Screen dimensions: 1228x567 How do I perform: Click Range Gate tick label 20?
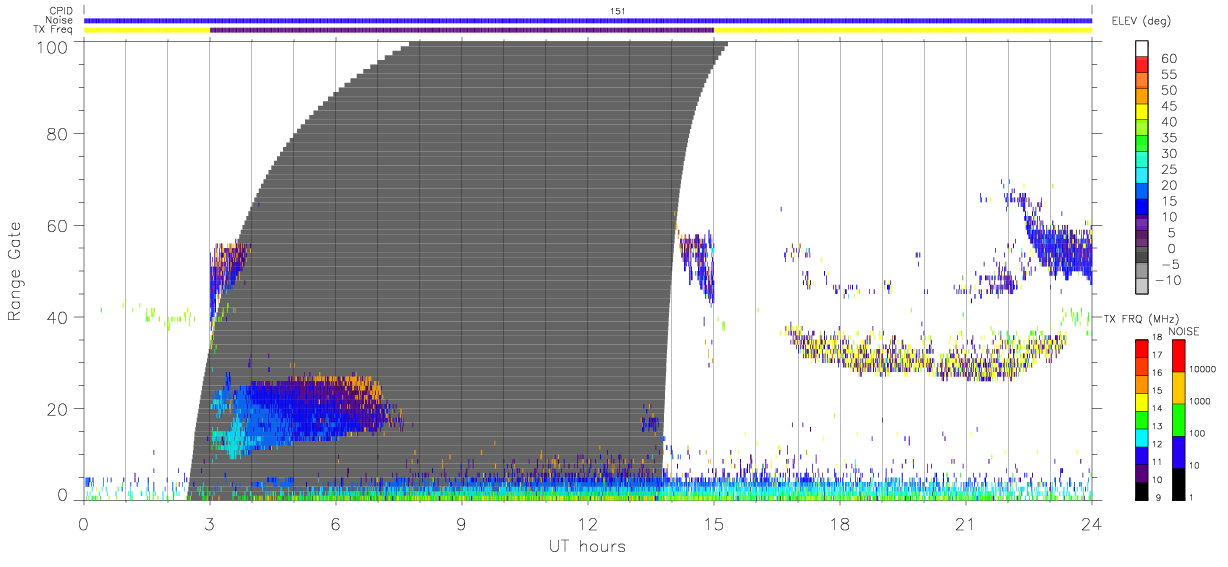tap(59, 409)
